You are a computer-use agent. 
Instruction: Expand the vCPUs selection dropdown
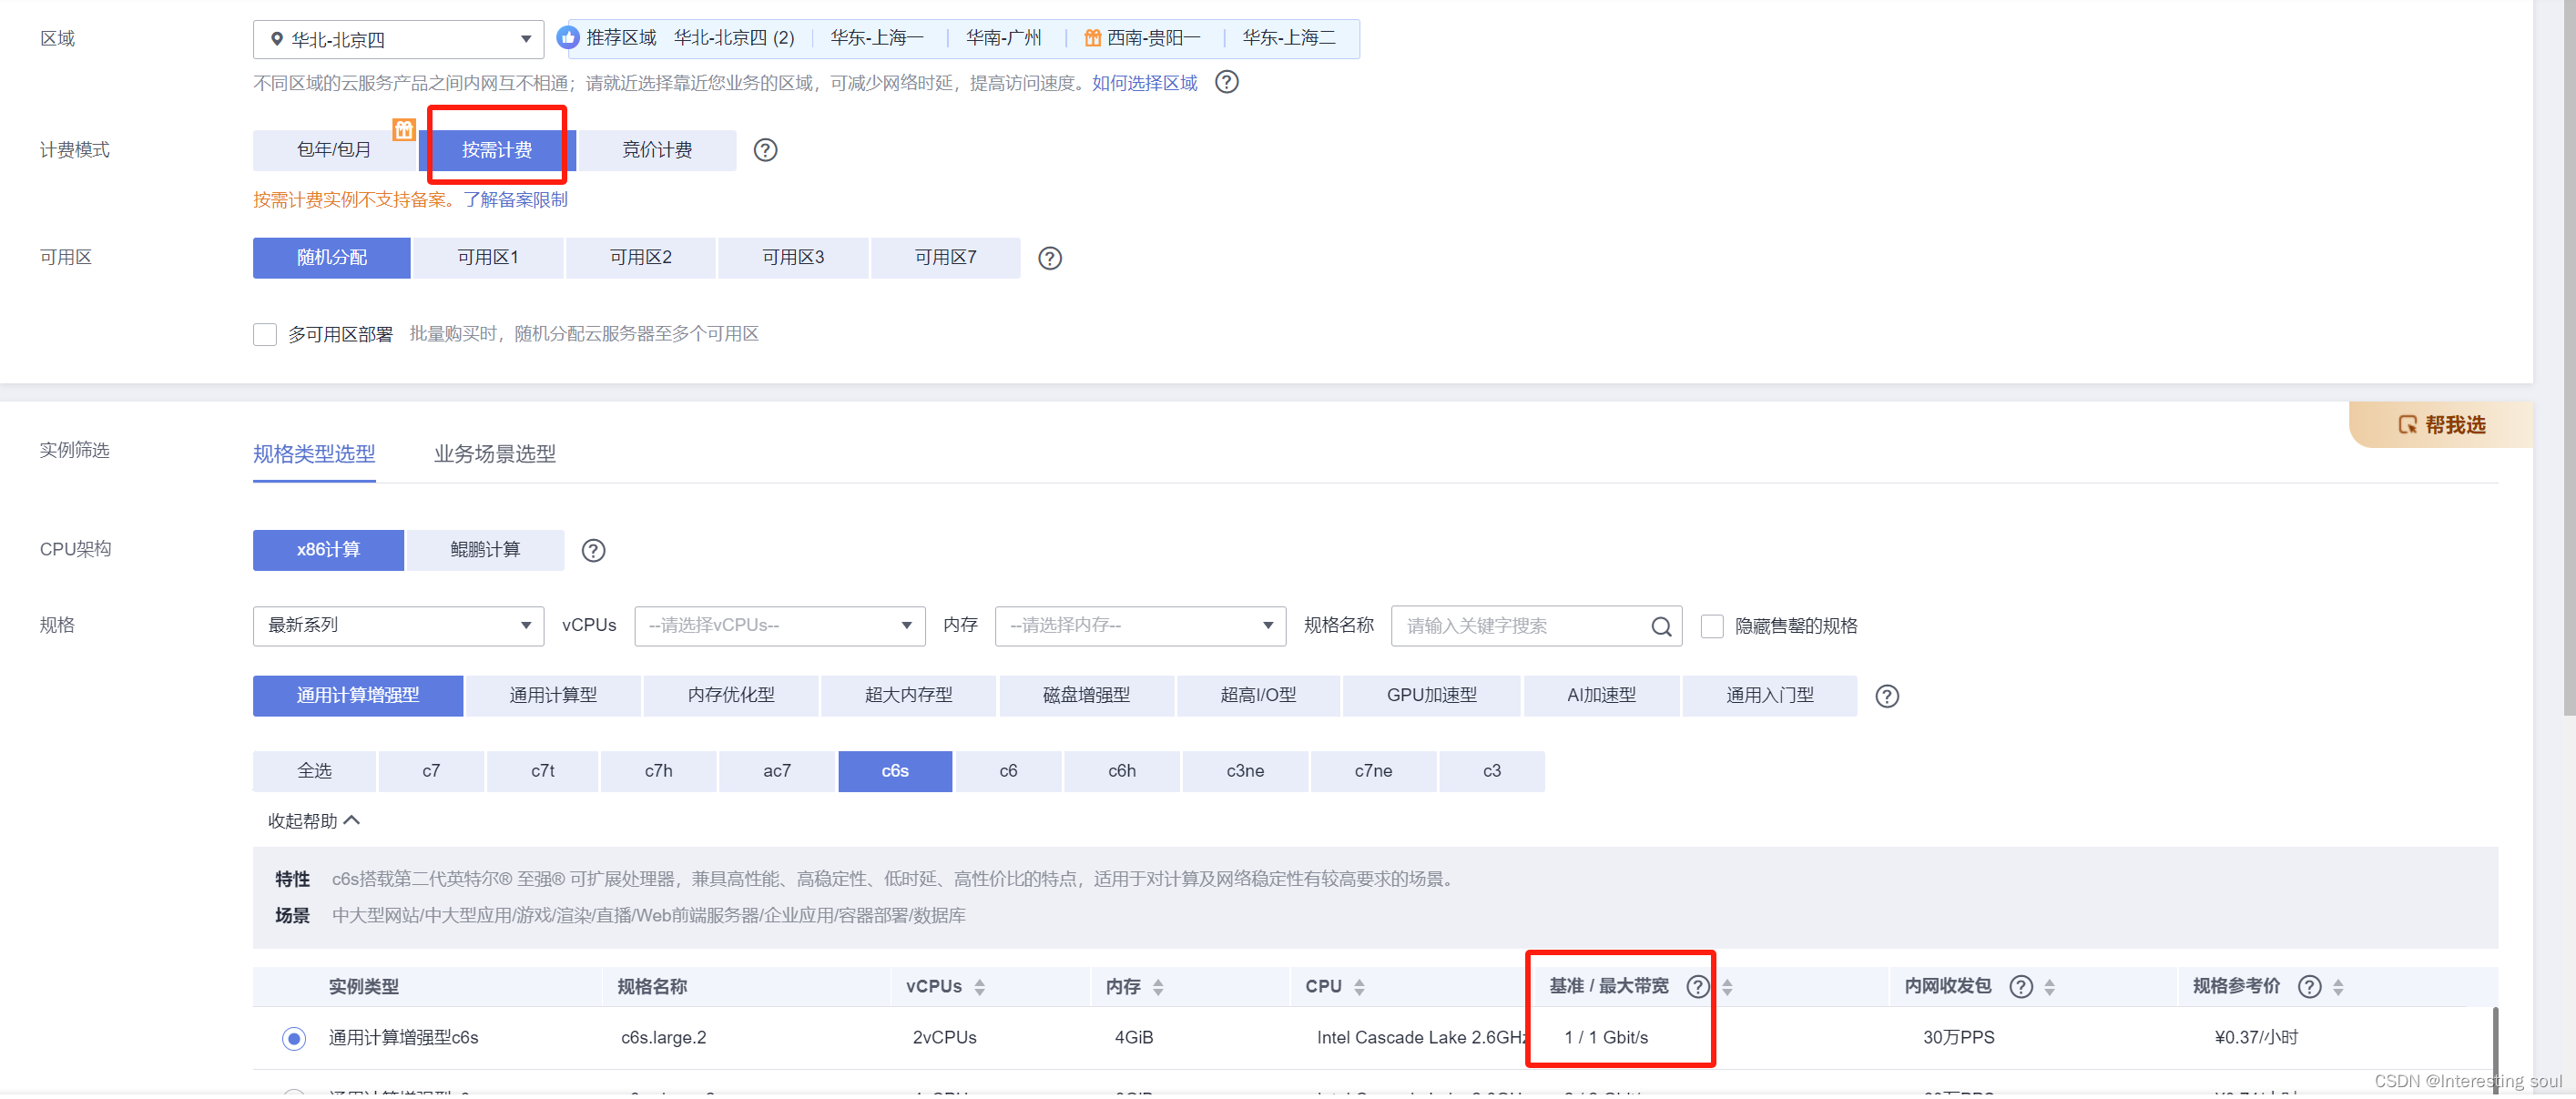pos(779,626)
